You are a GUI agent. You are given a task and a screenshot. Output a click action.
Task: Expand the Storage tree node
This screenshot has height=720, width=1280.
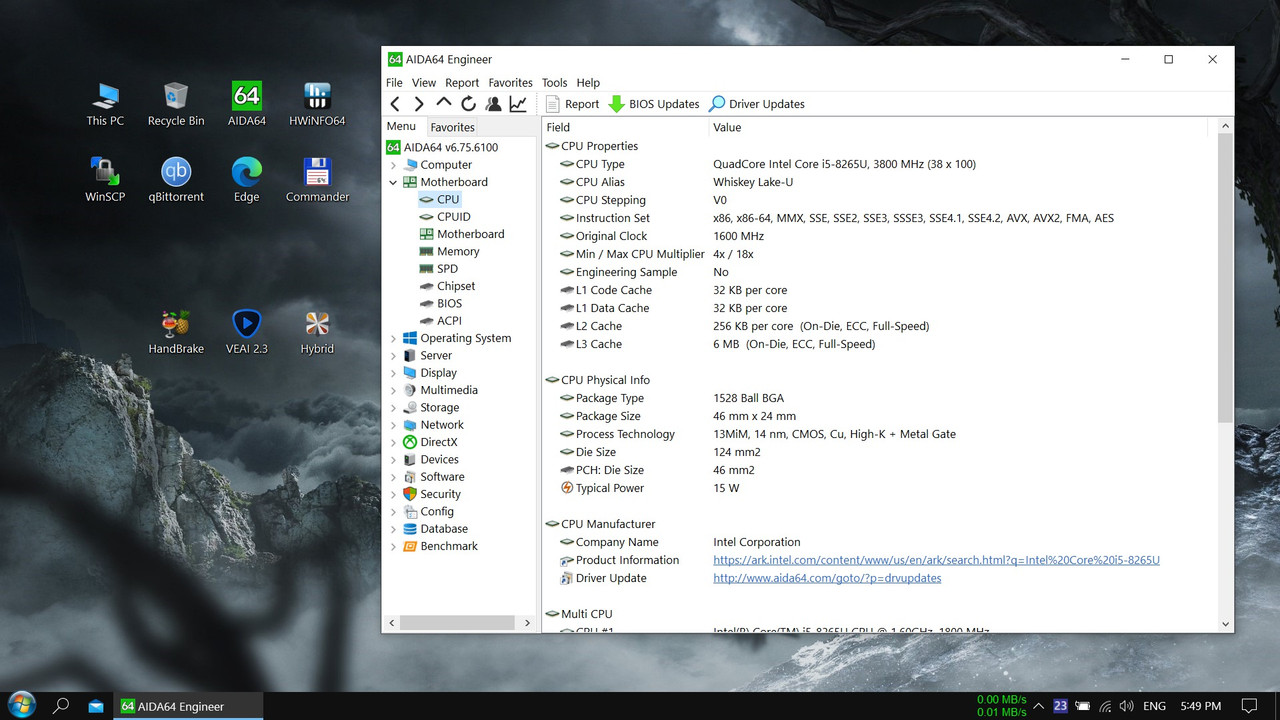(x=393, y=408)
